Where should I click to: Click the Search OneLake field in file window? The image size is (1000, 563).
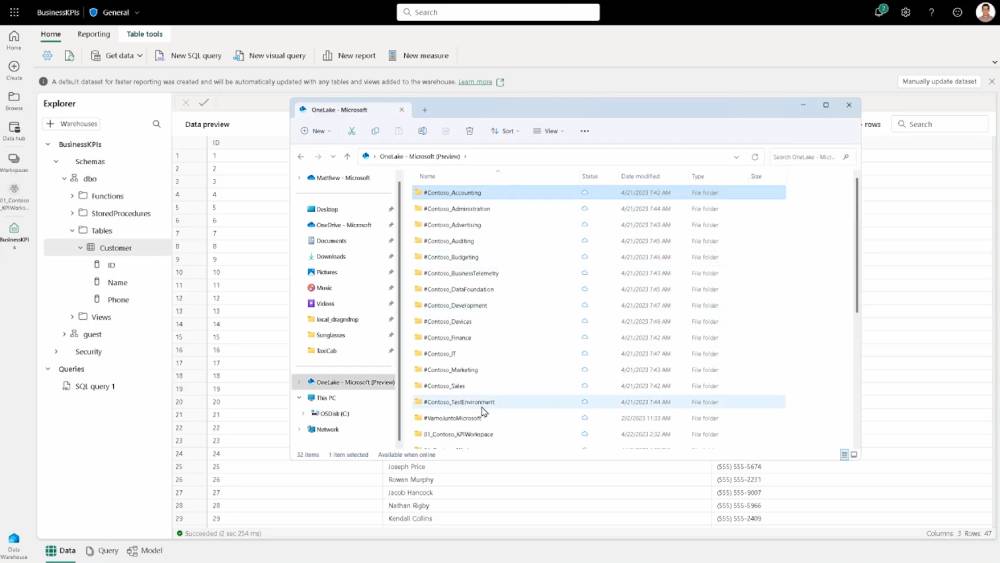click(811, 157)
